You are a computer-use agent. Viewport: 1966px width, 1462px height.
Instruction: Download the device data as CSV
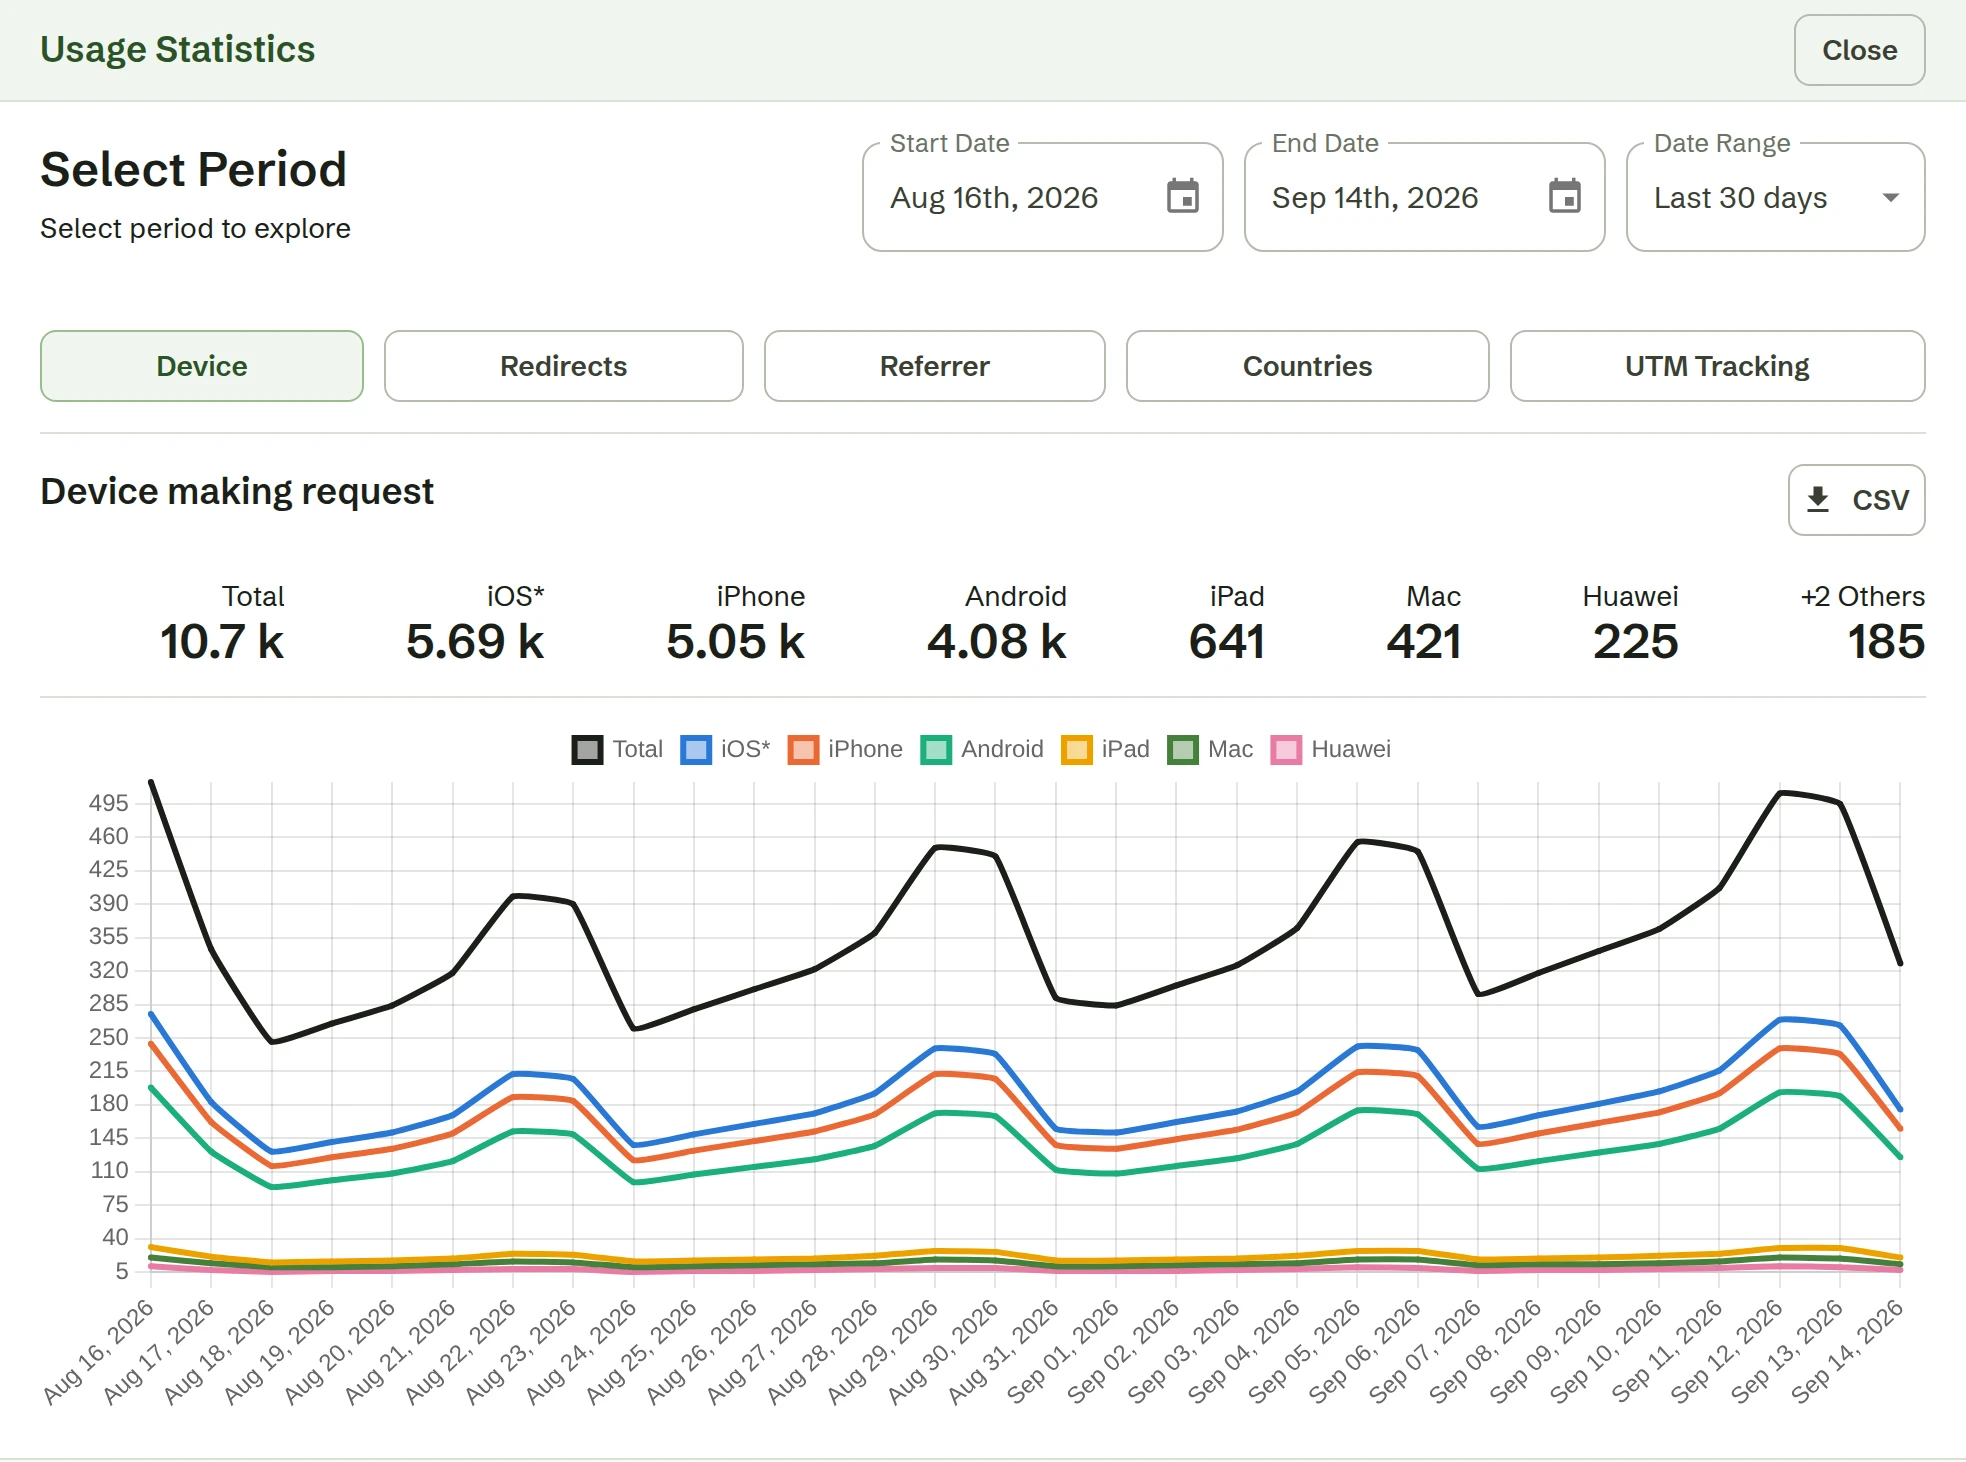1857,500
